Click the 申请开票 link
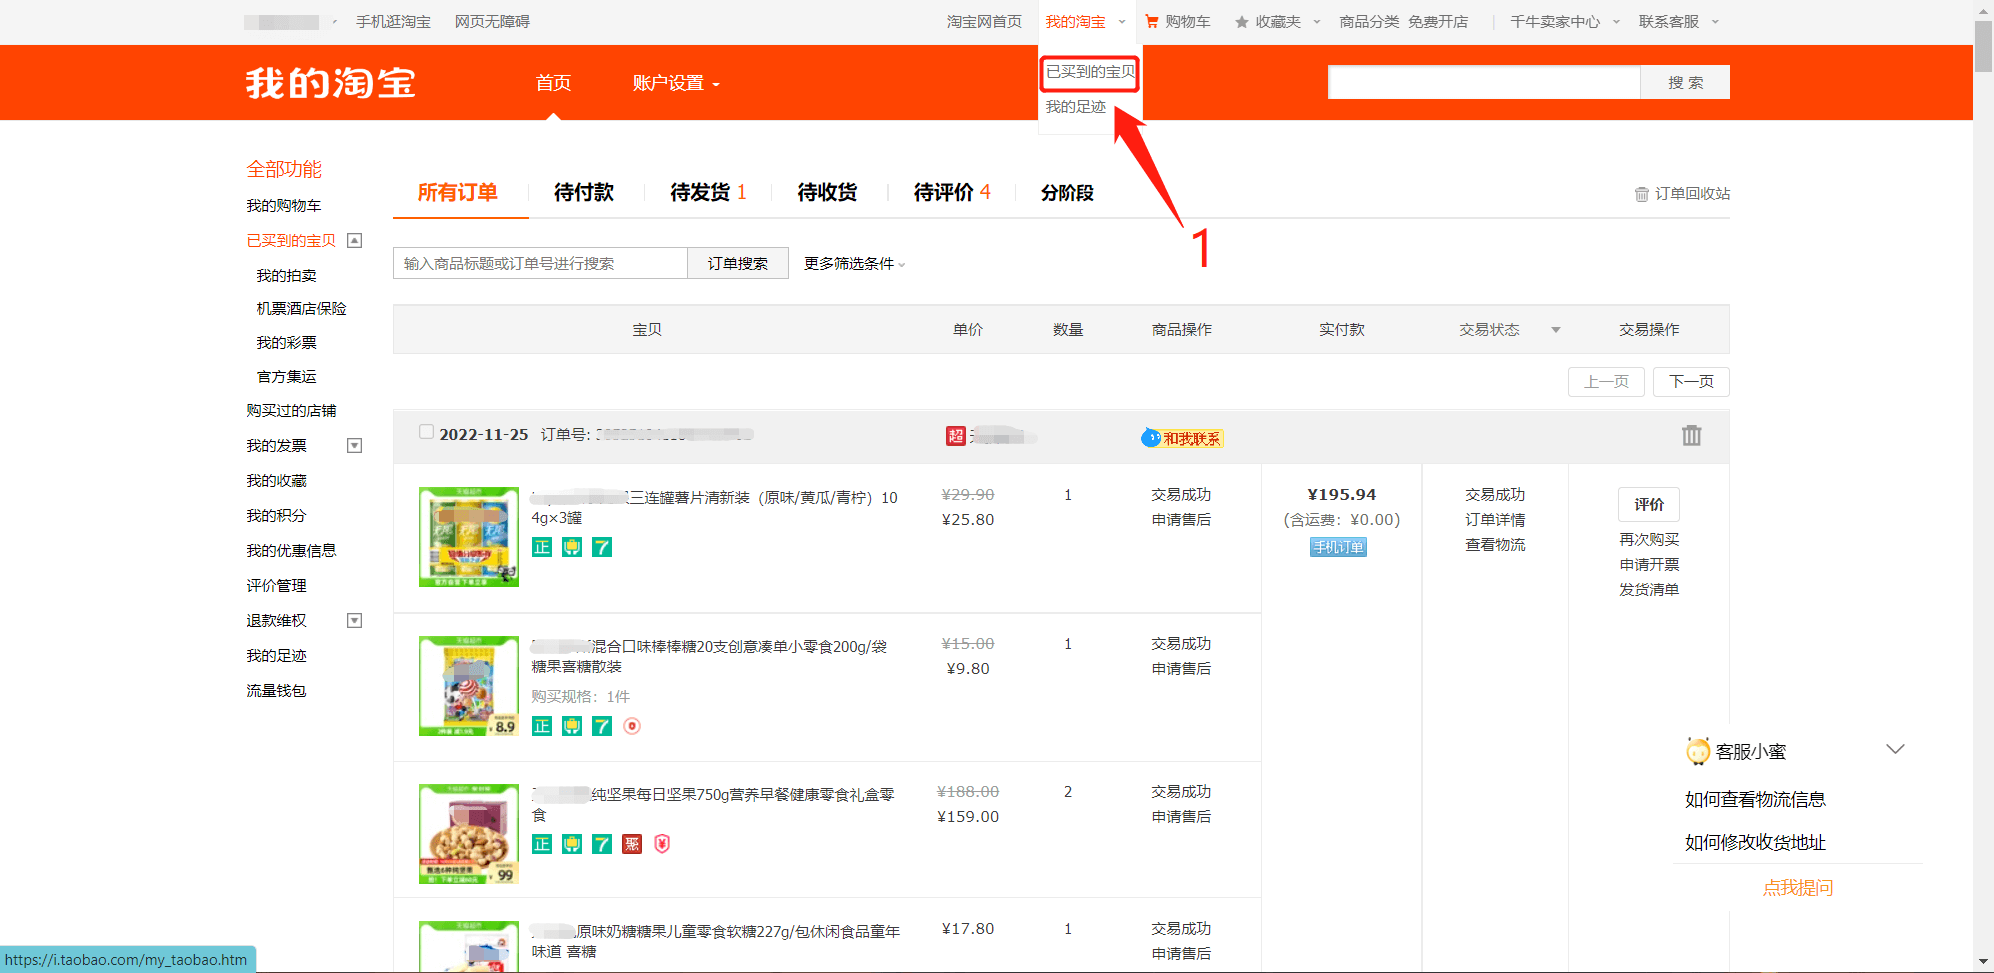The image size is (1994, 973). pos(1649,565)
